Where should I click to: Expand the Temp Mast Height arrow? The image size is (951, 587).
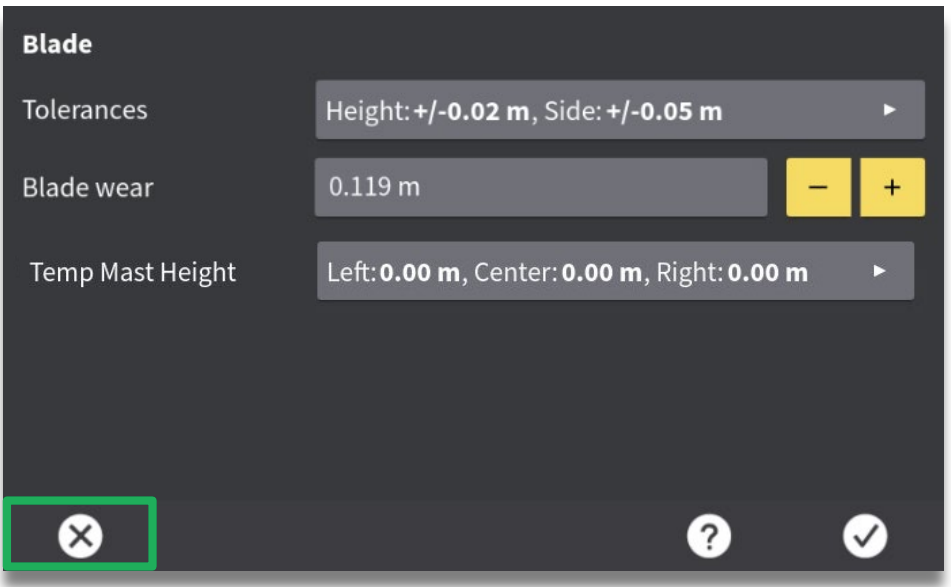(879, 271)
